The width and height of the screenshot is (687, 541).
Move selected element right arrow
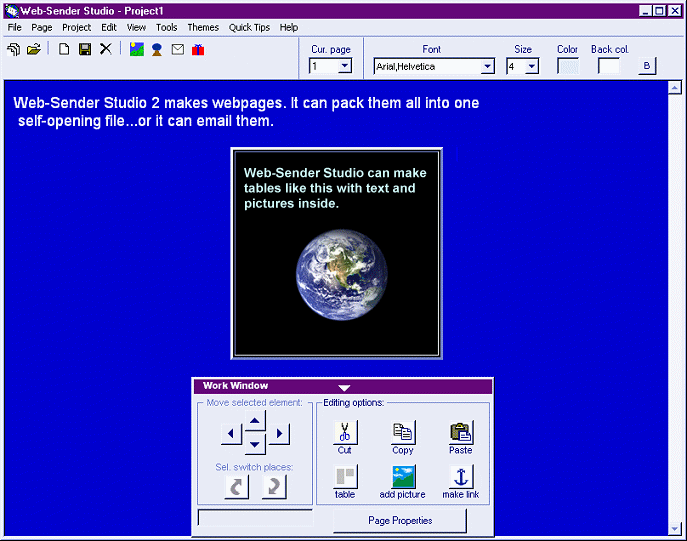[279, 434]
